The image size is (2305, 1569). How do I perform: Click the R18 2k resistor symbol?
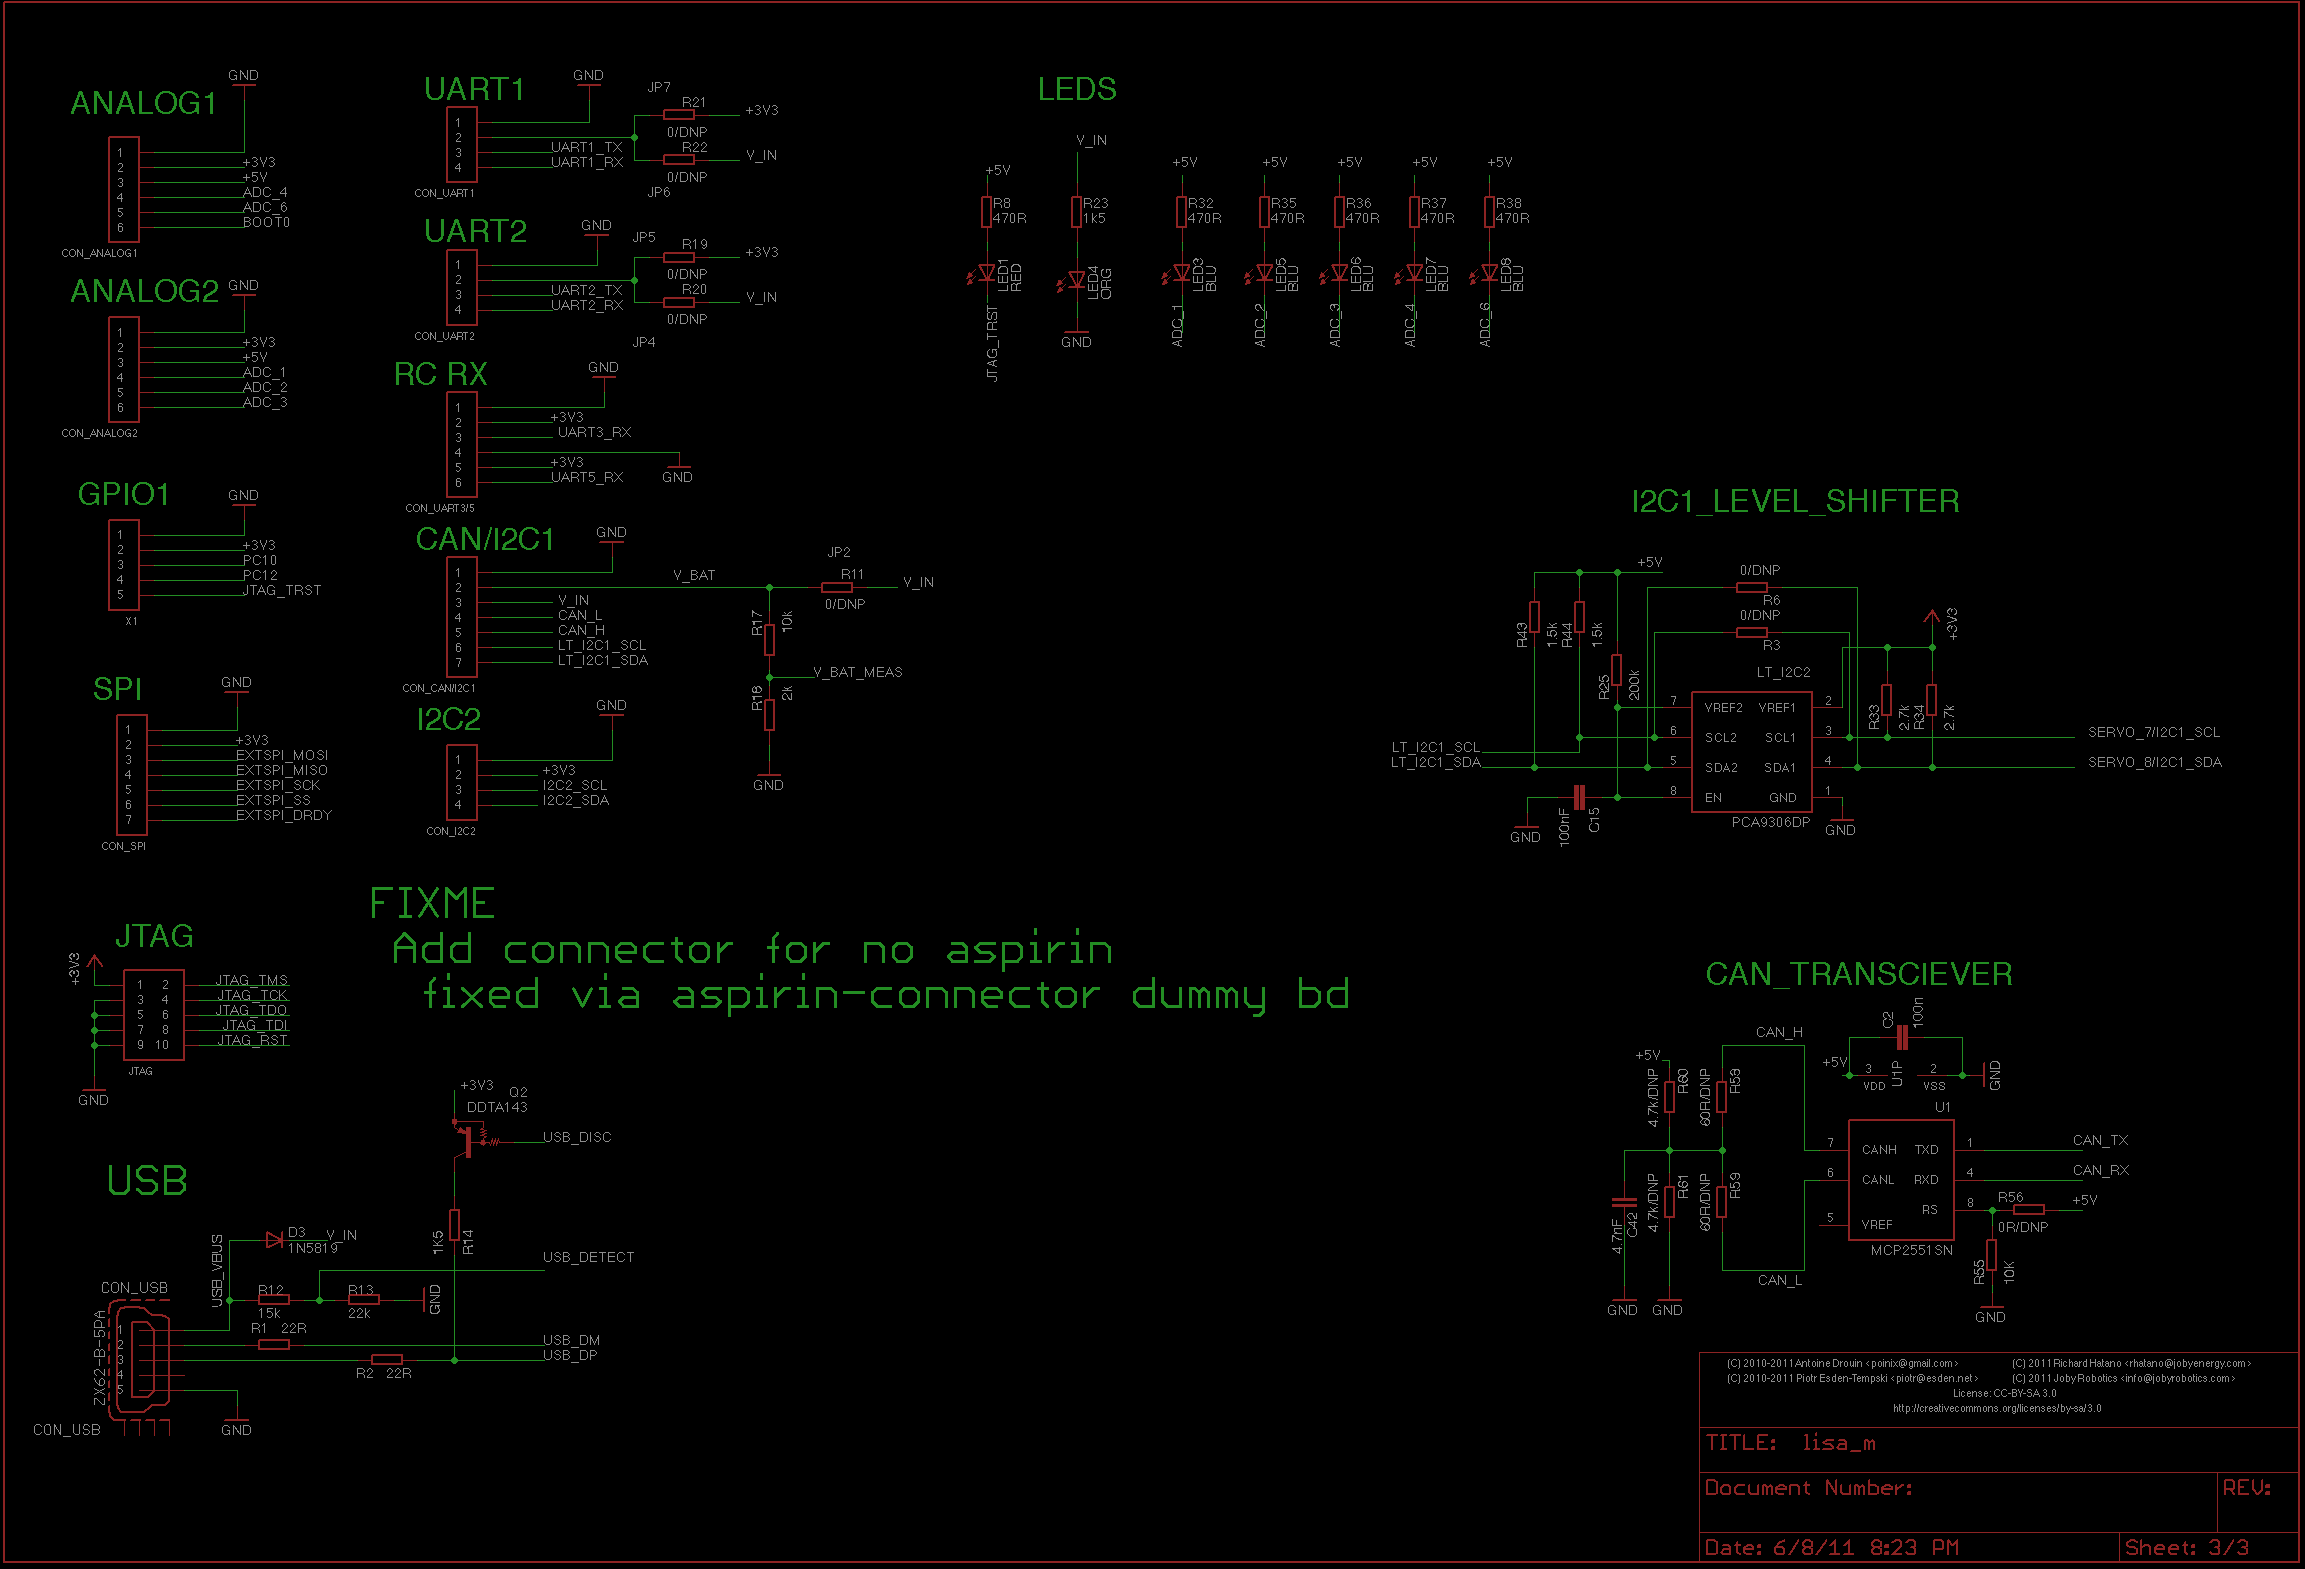pos(769,714)
